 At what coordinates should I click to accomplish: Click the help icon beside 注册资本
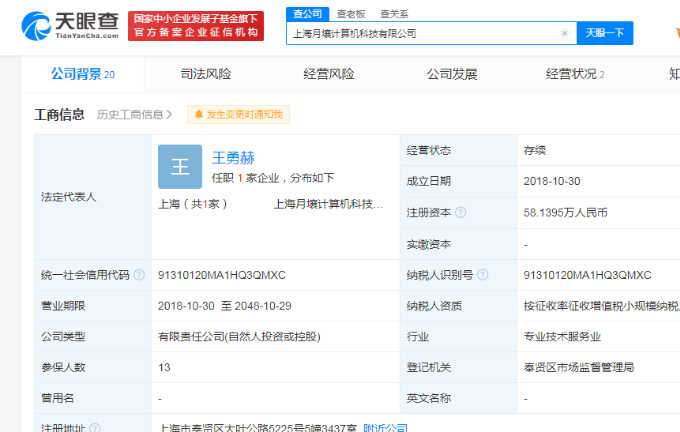pyautogui.click(x=461, y=213)
